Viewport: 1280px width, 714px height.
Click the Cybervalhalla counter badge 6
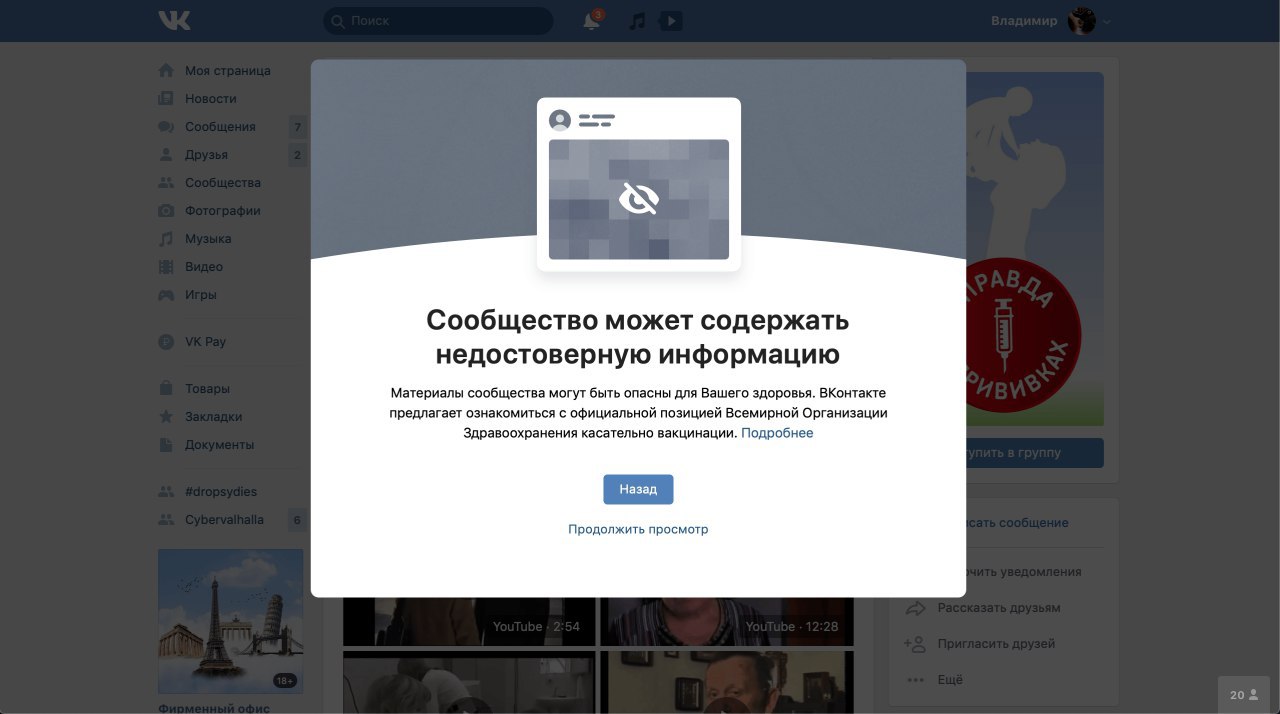point(297,520)
